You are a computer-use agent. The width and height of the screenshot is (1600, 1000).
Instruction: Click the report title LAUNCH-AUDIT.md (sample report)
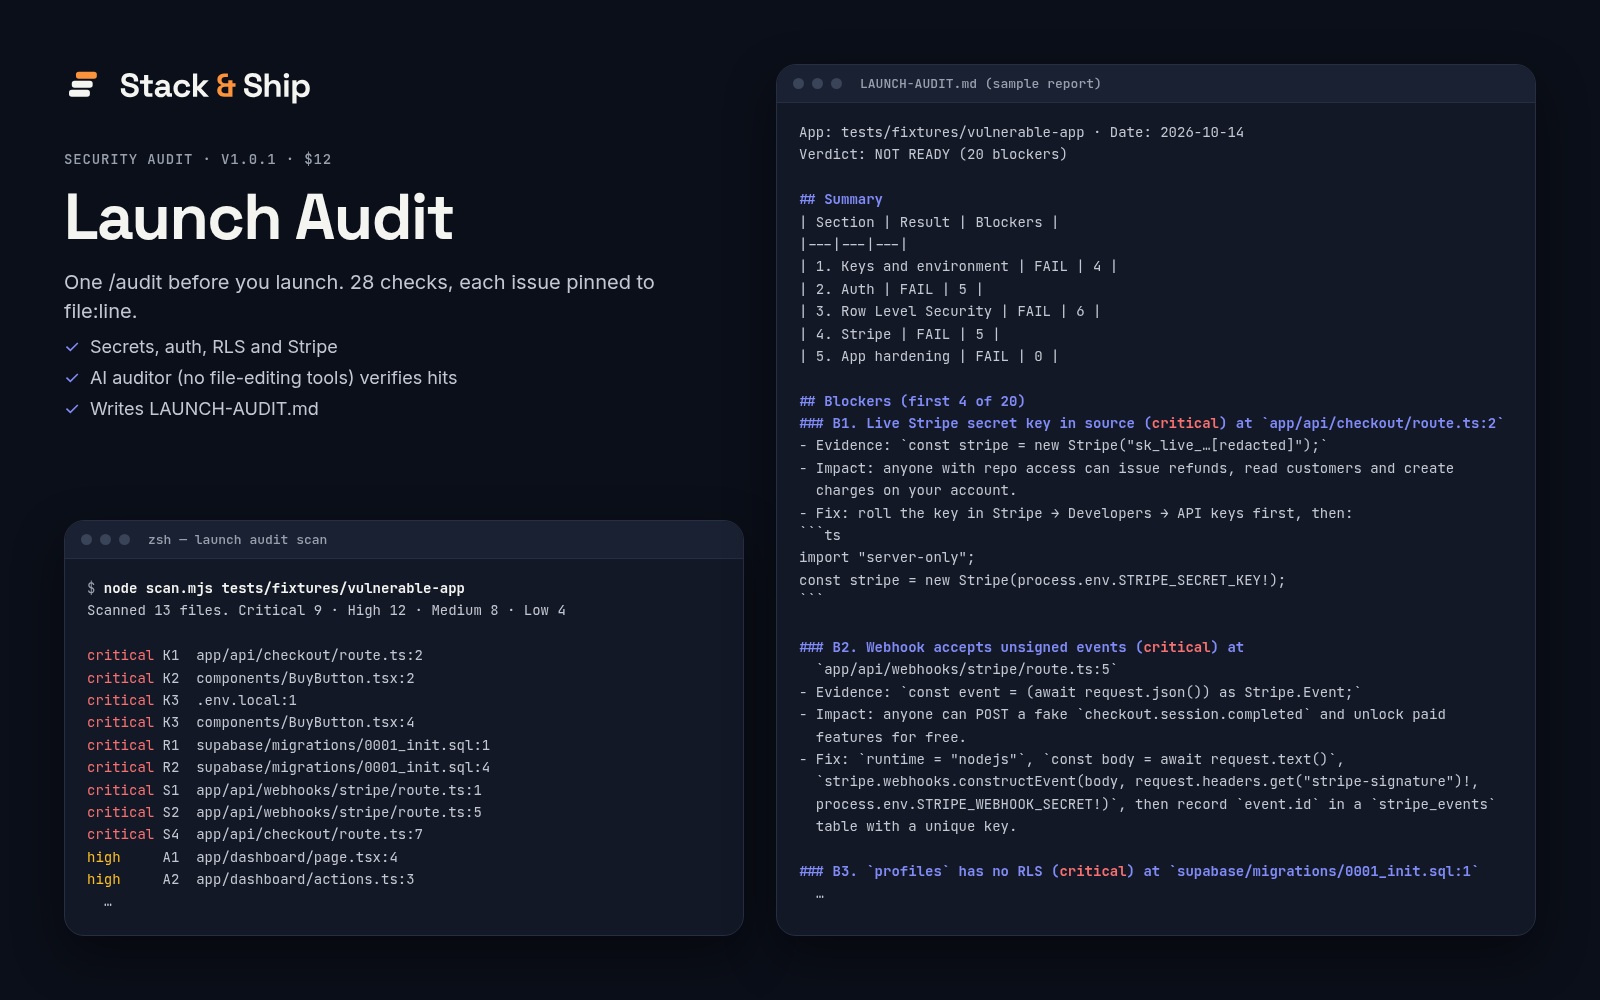(x=980, y=84)
